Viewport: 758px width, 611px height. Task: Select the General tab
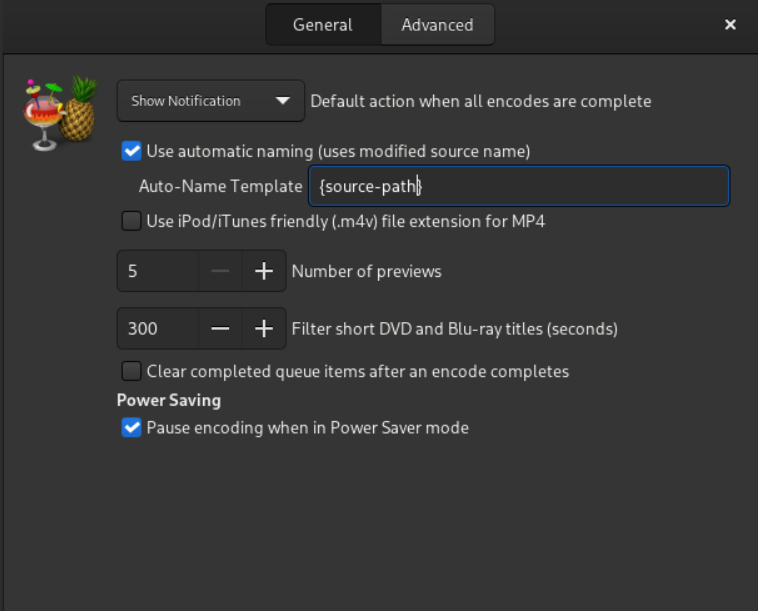323,25
